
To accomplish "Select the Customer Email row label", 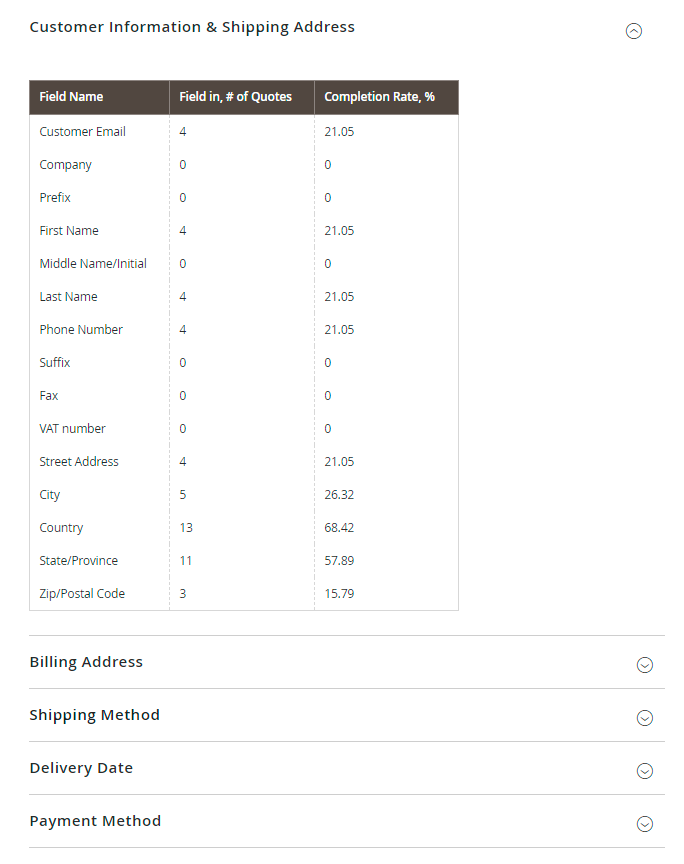I will pyautogui.click(x=83, y=132).
